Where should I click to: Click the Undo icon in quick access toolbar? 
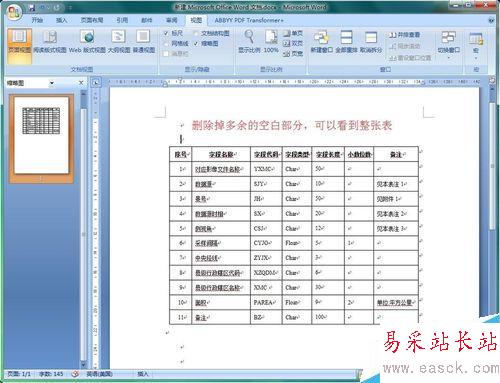point(44,7)
